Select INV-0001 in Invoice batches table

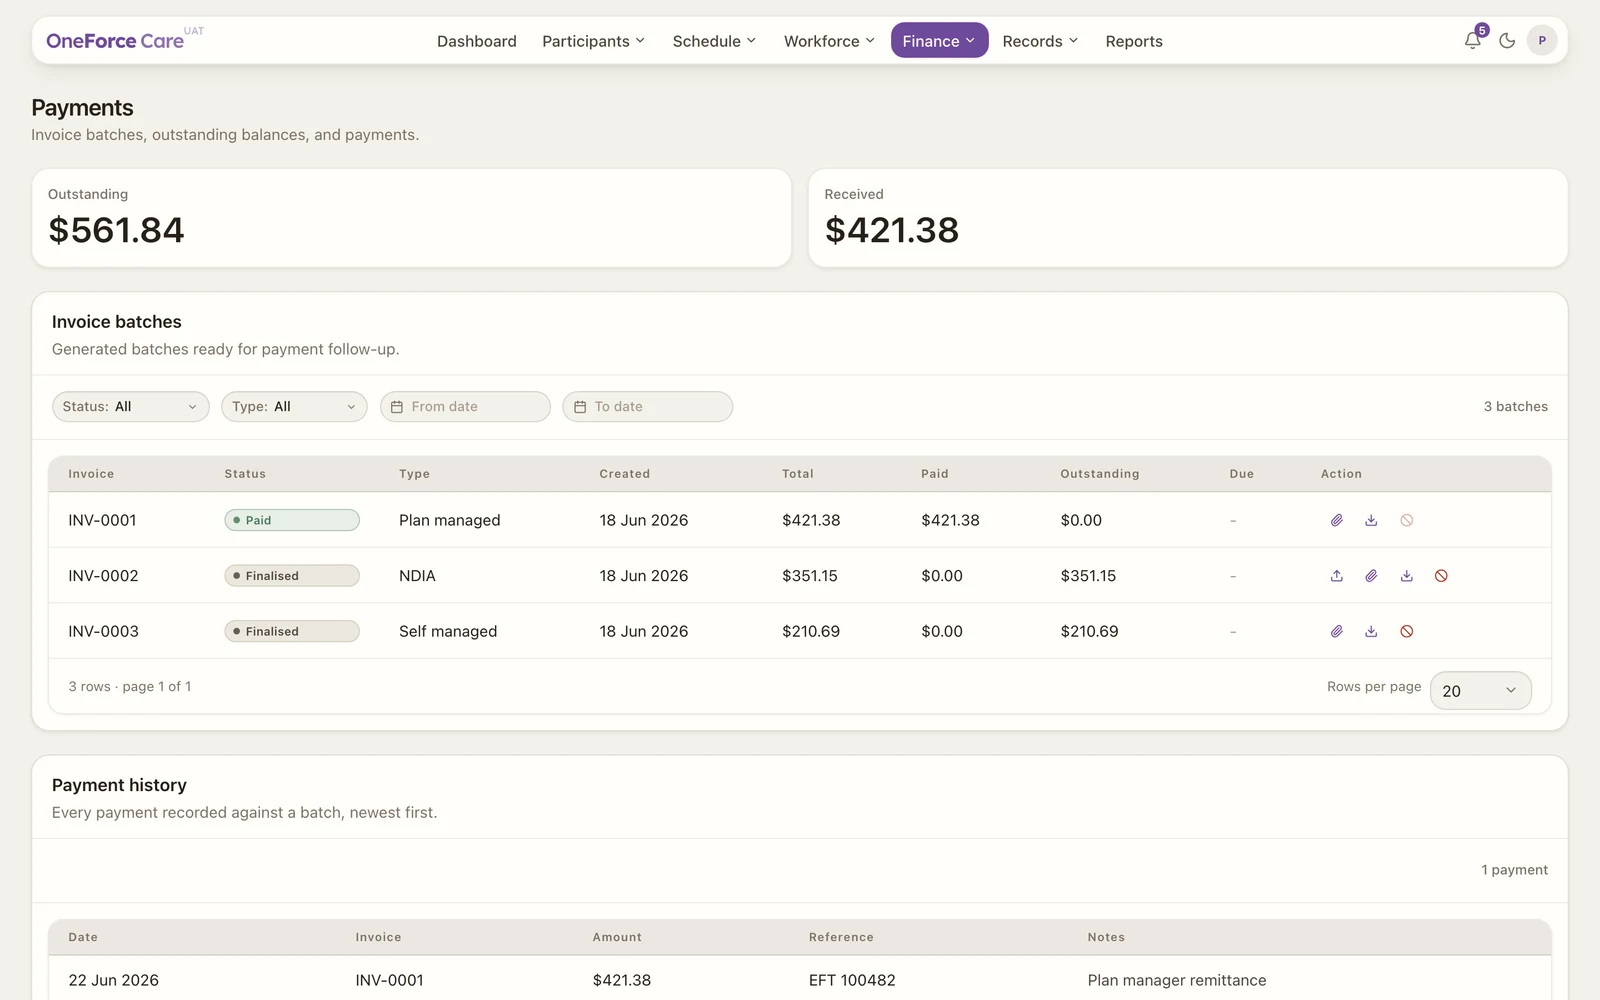102,520
